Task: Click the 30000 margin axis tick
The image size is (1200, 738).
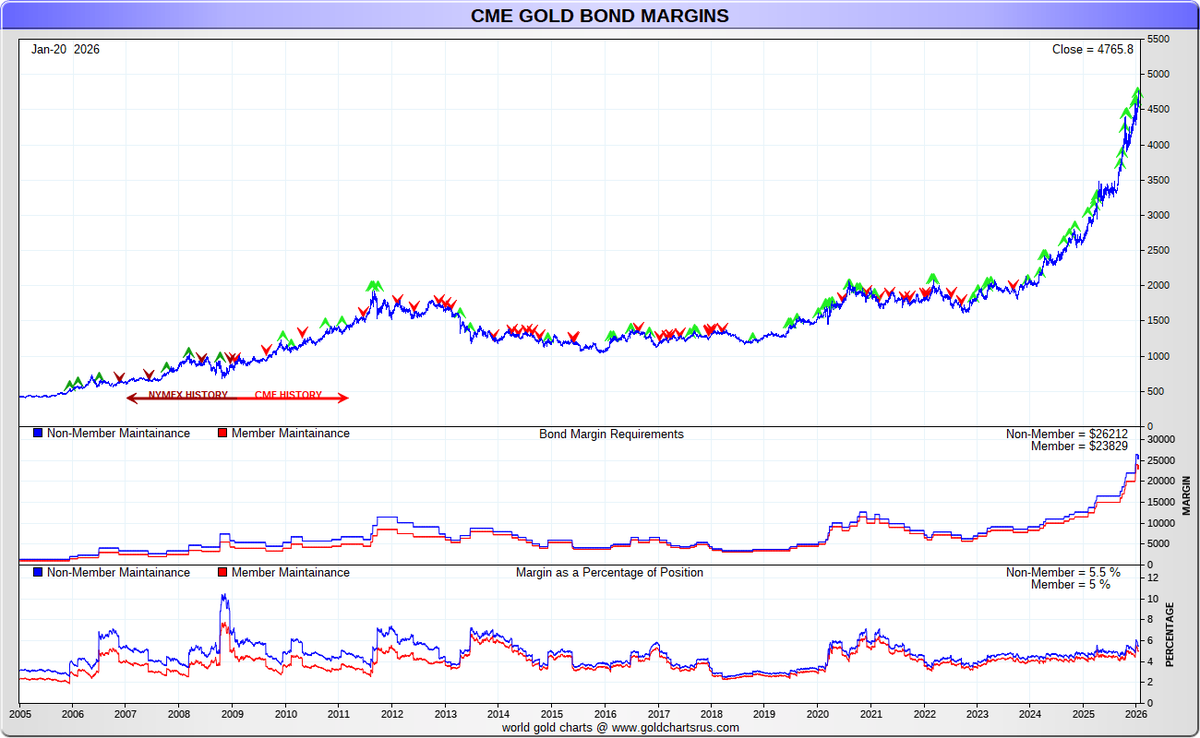Action: [x=1161, y=439]
